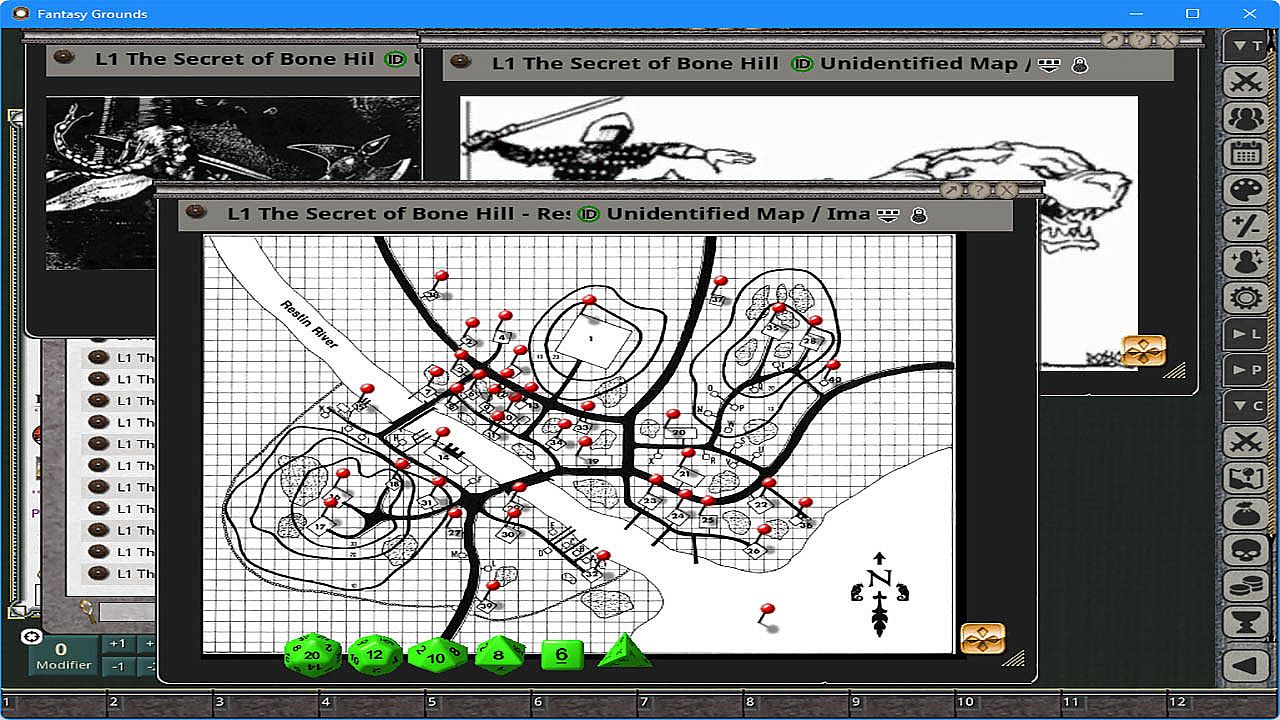Pick the green d6 die
Image resolution: width=1280 pixels, height=720 pixels.
click(x=562, y=655)
